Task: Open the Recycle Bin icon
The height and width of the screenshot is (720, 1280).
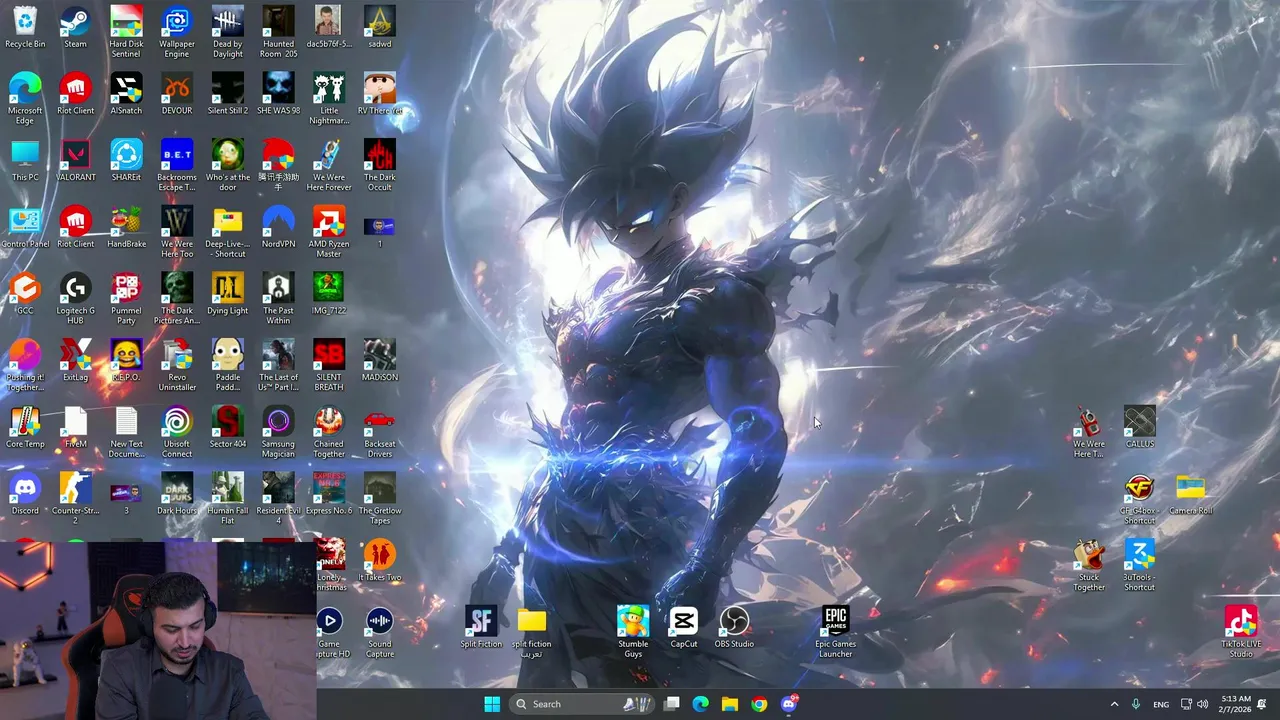Action: [x=25, y=27]
